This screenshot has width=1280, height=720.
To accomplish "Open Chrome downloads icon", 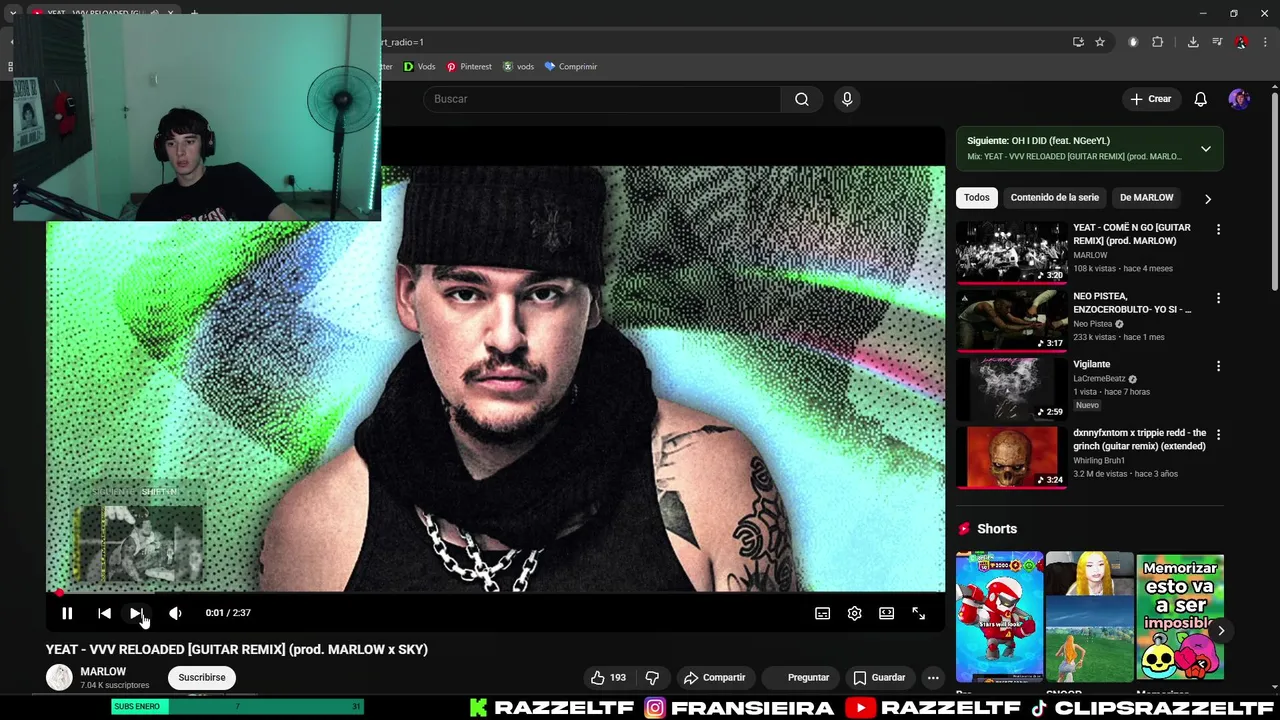I will pyautogui.click(x=1193, y=42).
